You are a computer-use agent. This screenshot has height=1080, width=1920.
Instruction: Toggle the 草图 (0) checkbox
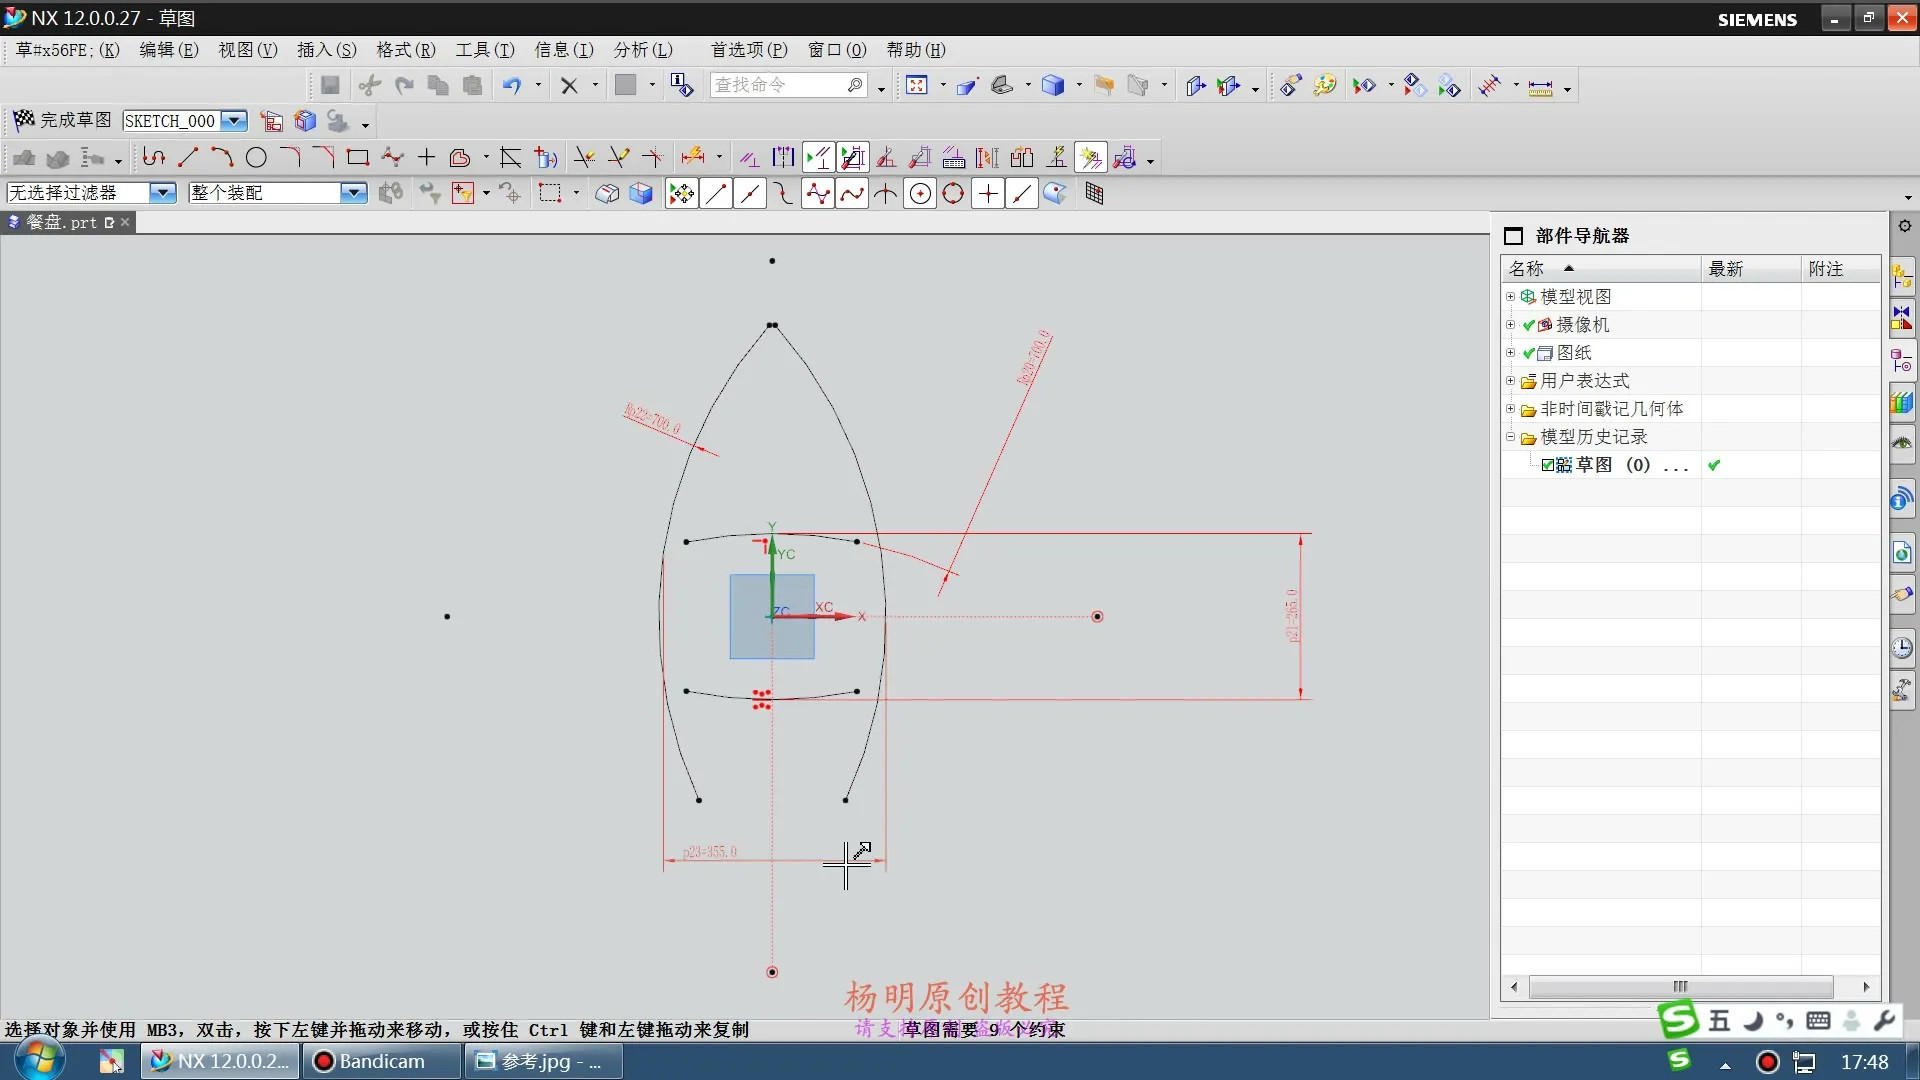coord(1548,465)
